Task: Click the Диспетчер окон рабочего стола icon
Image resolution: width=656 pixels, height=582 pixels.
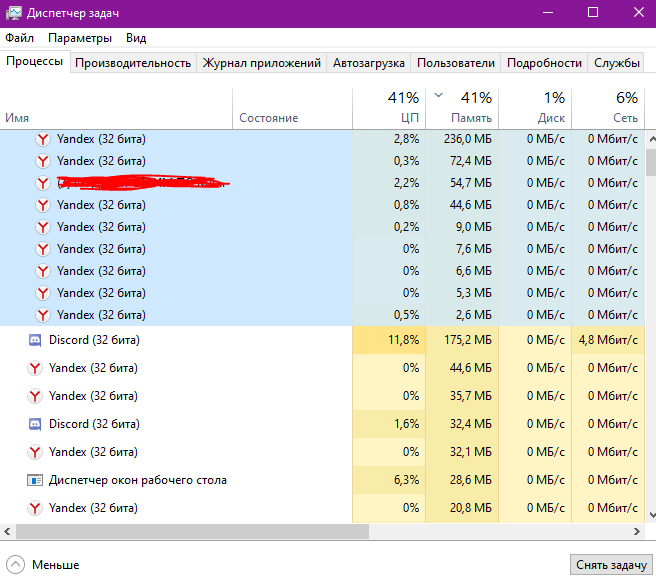Action: [x=35, y=480]
